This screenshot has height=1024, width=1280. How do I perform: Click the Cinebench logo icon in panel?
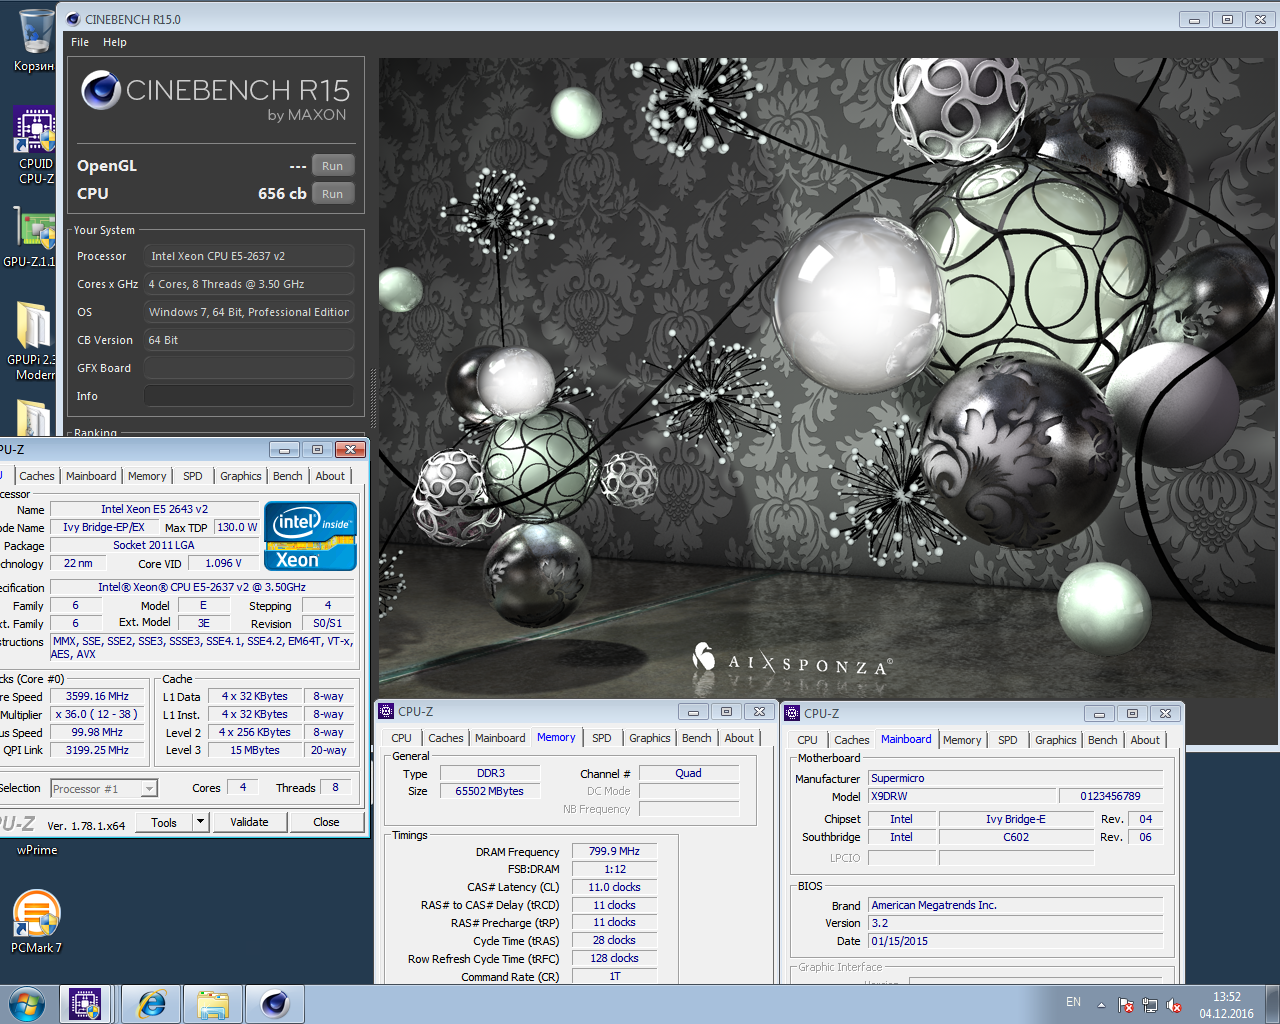pyautogui.click(x=101, y=90)
